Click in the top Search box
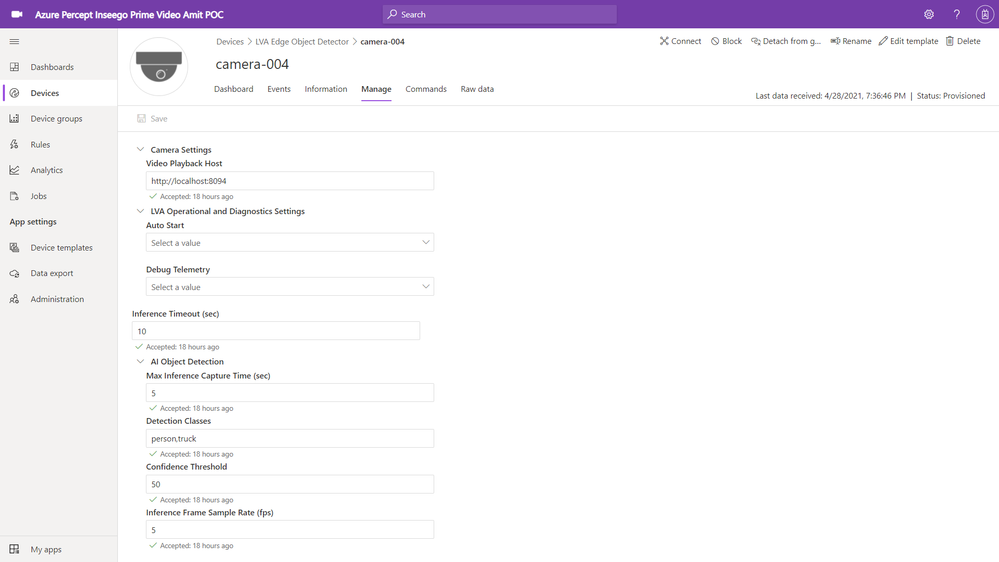The height and width of the screenshot is (562, 999). [x=500, y=14]
